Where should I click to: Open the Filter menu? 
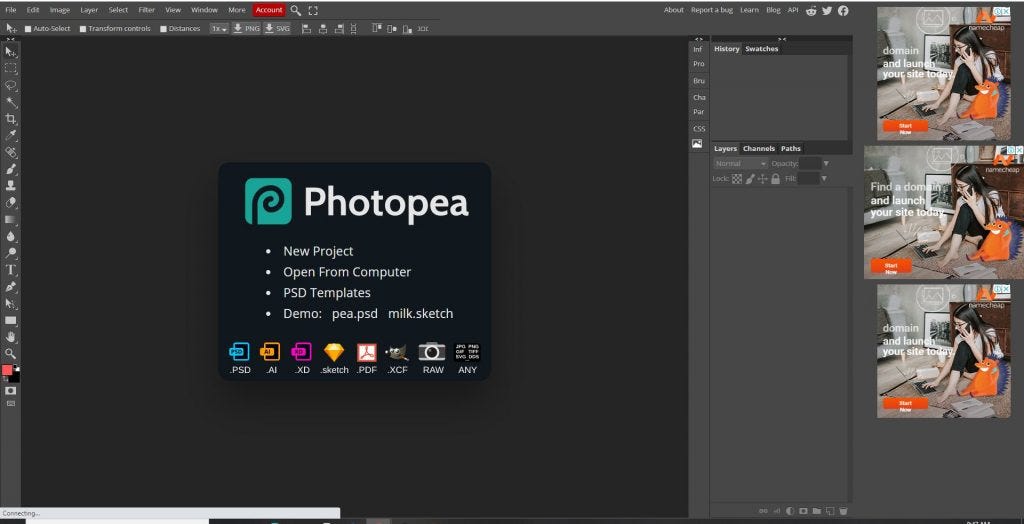coord(147,10)
